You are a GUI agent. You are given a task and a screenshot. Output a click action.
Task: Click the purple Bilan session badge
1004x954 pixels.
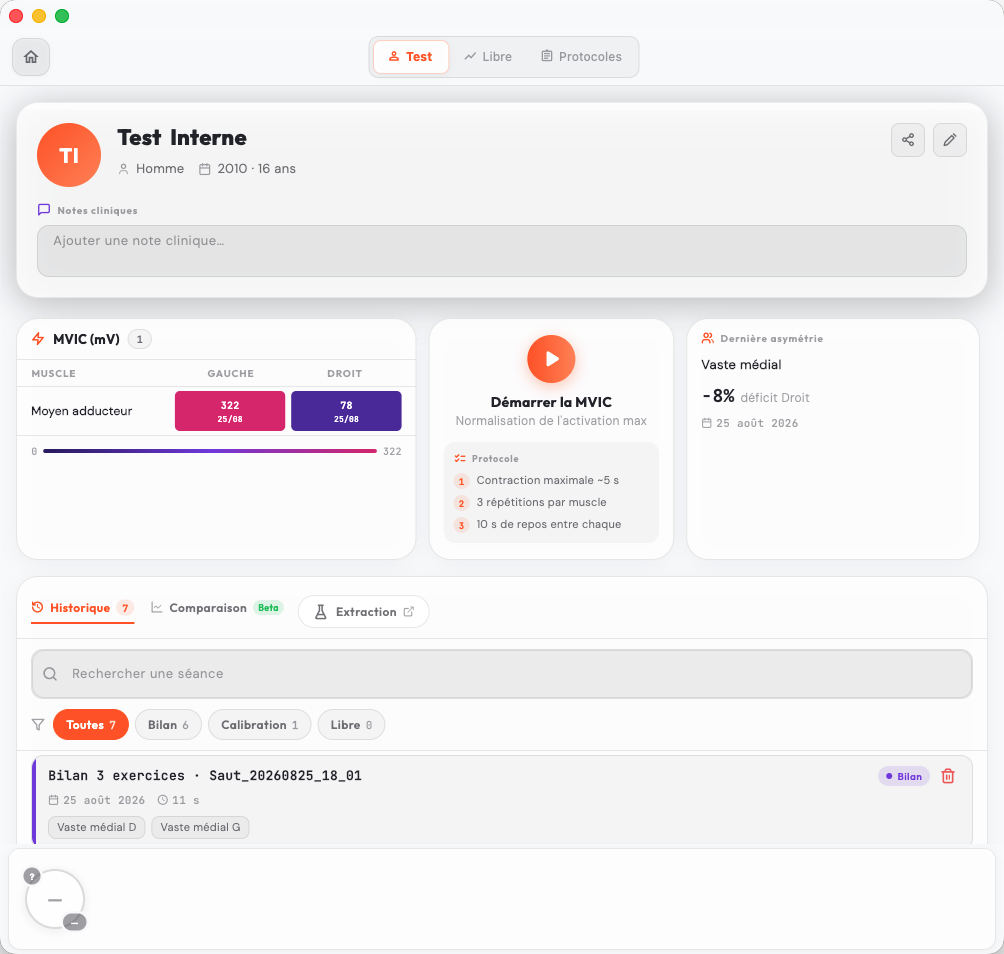(903, 776)
